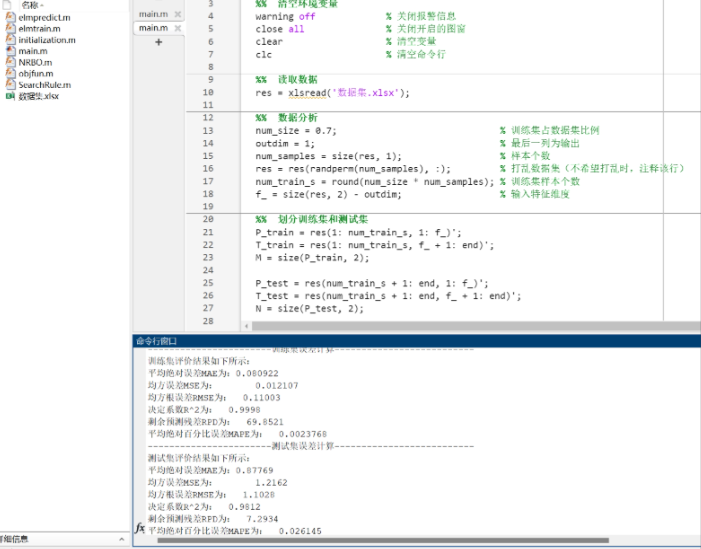Click 'f_ = size(res, 2) - outdim;' line
Image resolution: width=701 pixels, height=549 pixels.
click(328, 194)
